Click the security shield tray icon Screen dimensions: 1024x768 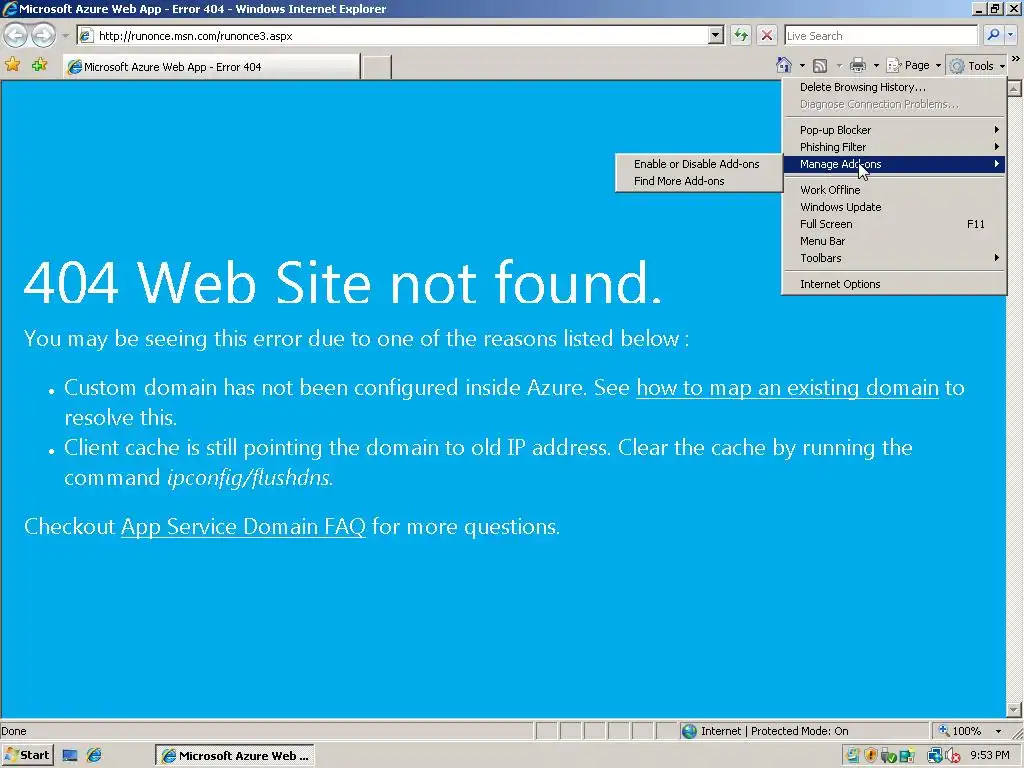tap(870, 756)
